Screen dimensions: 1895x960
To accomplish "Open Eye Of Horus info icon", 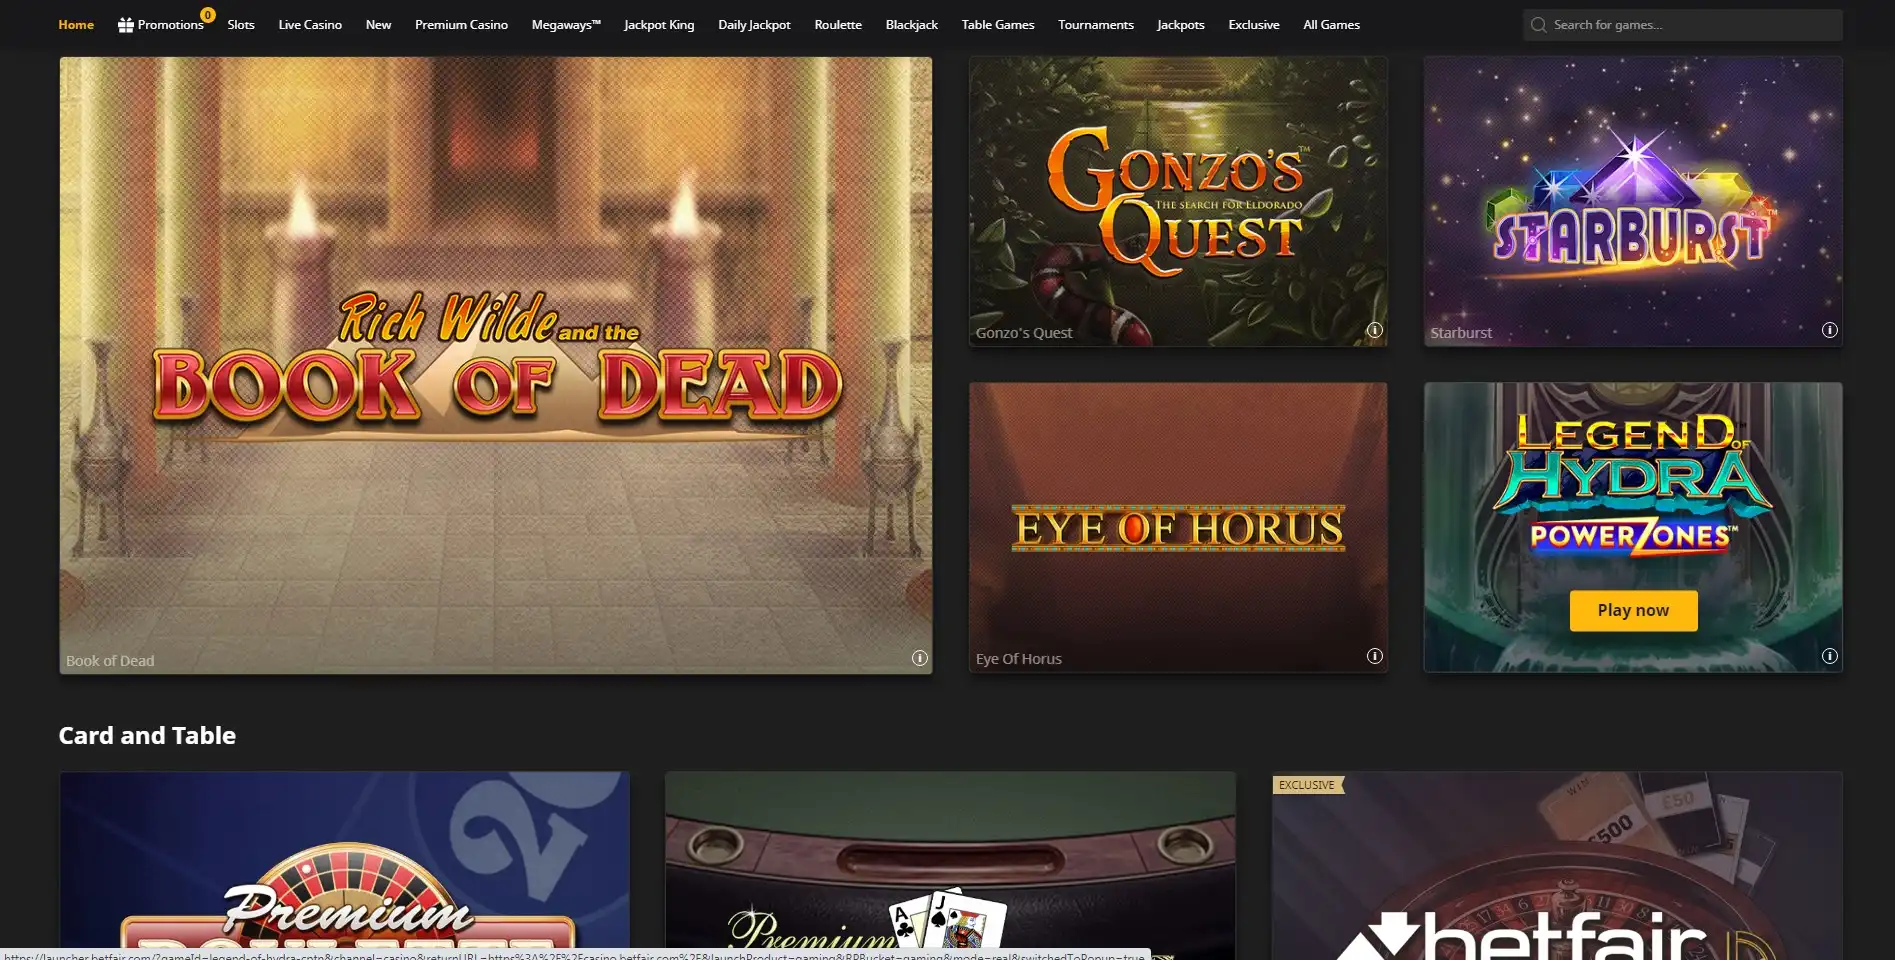I will click(1374, 655).
